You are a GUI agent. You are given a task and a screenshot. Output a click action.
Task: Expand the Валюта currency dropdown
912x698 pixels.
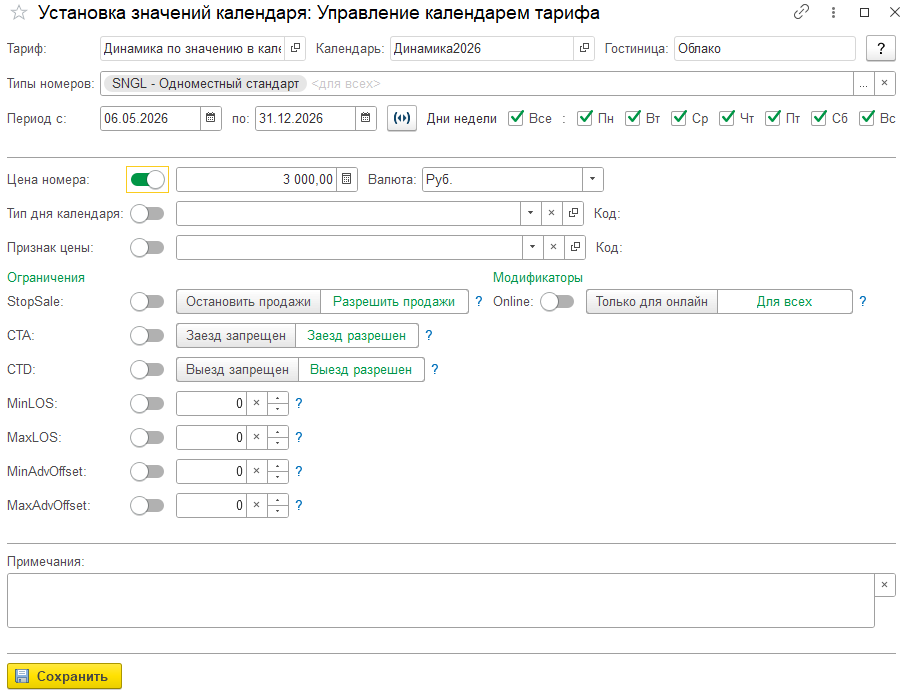point(592,179)
